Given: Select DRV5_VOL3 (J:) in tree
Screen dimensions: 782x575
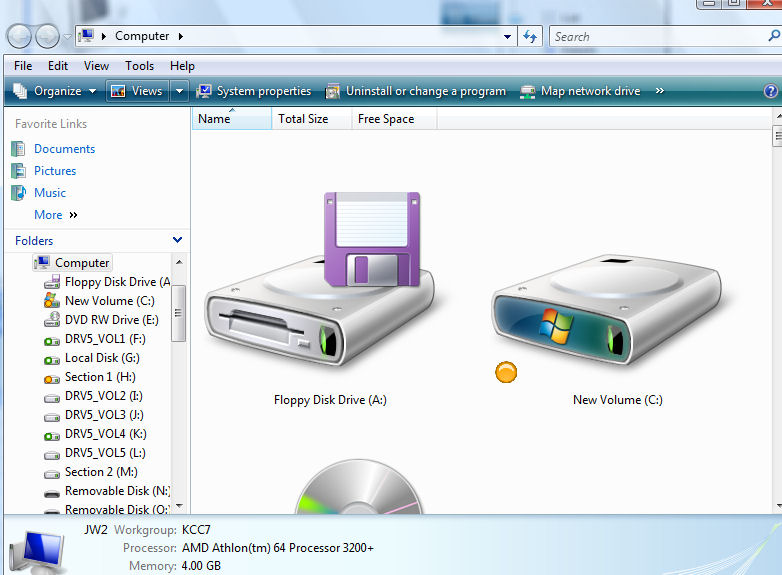Looking at the screenshot, I should pos(104,414).
